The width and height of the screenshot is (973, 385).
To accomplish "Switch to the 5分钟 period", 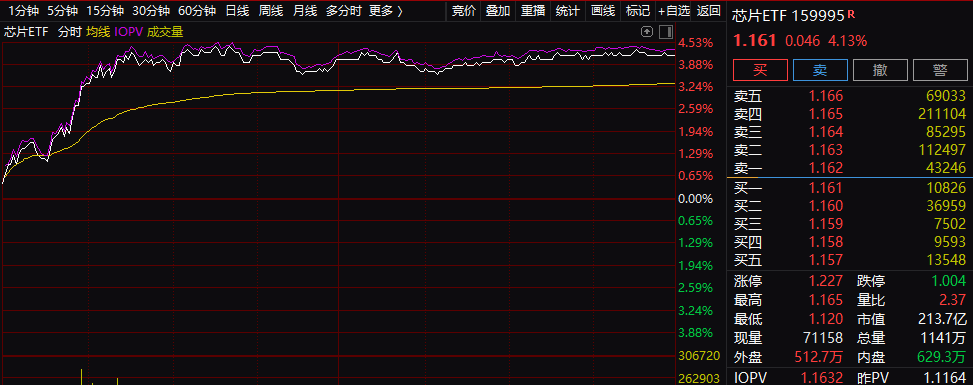I will [x=62, y=11].
